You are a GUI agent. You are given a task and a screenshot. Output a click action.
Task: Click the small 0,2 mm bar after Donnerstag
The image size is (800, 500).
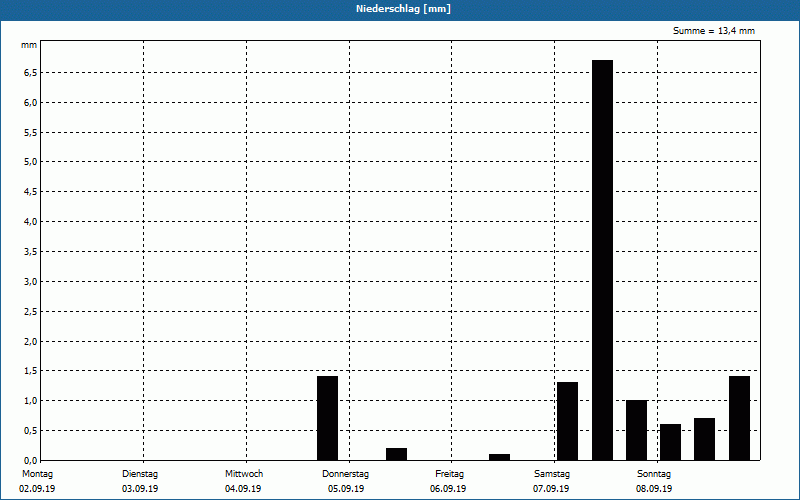point(396,454)
